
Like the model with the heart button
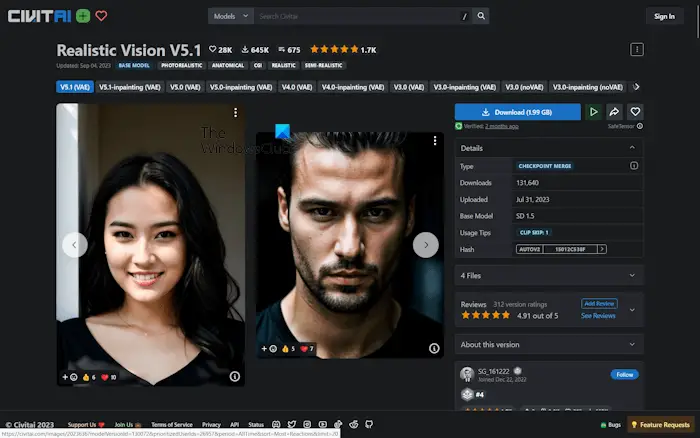[635, 112]
